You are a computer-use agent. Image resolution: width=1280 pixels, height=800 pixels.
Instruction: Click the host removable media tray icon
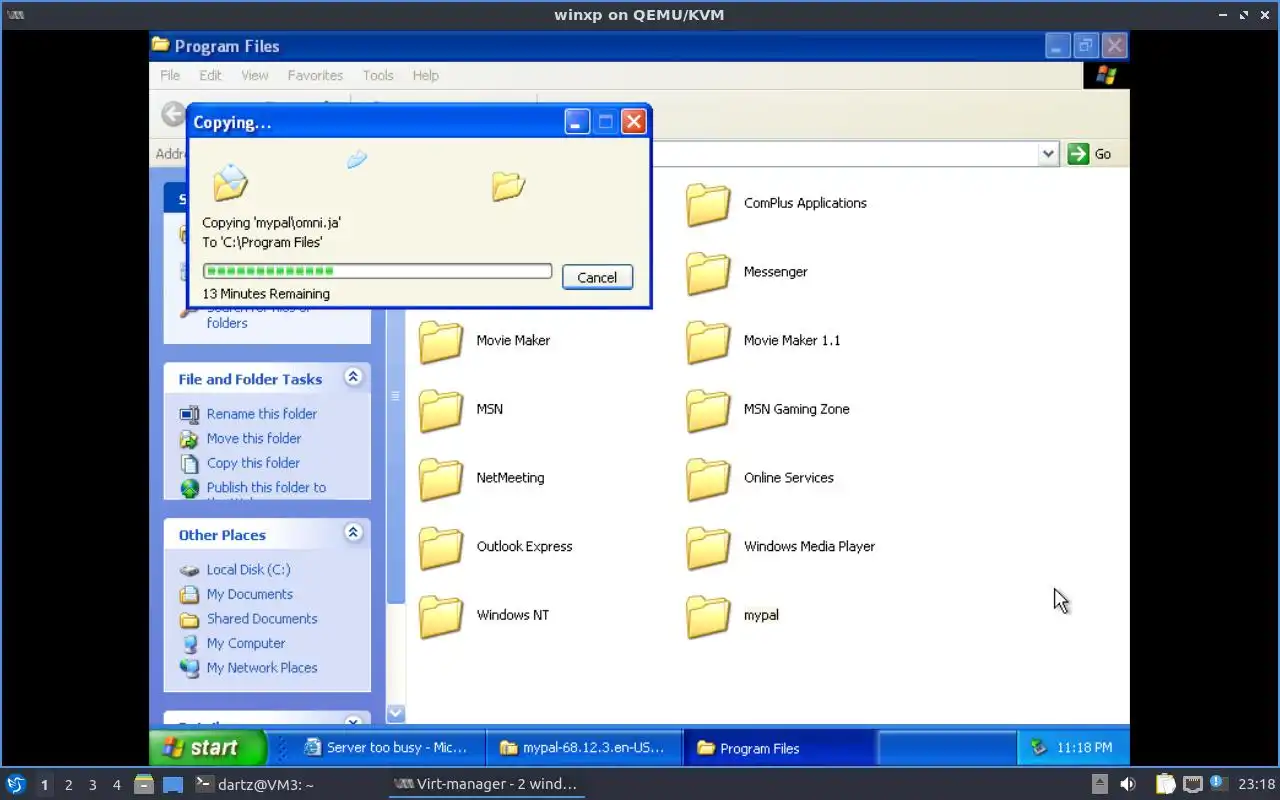point(1100,784)
